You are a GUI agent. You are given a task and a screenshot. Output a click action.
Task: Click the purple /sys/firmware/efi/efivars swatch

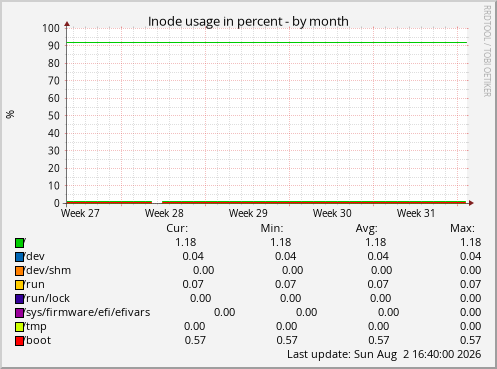(x=19, y=313)
